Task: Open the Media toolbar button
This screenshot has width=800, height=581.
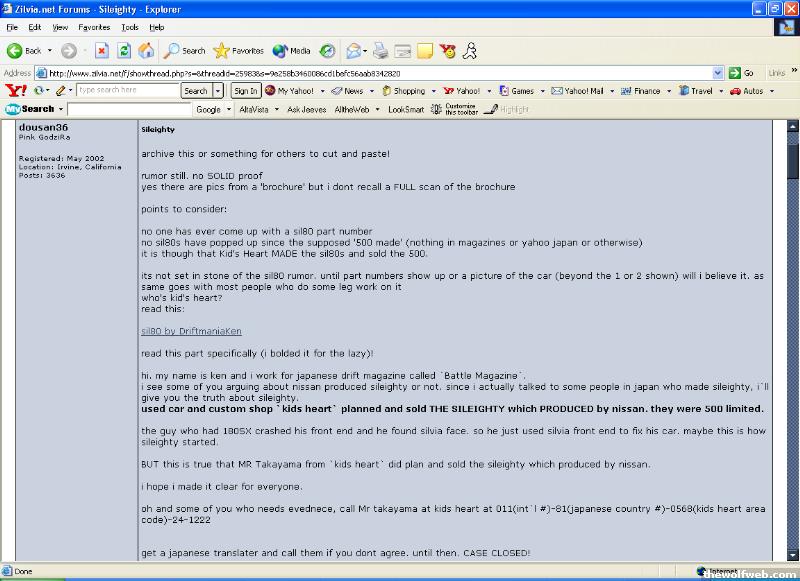Action: click(291, 51)
